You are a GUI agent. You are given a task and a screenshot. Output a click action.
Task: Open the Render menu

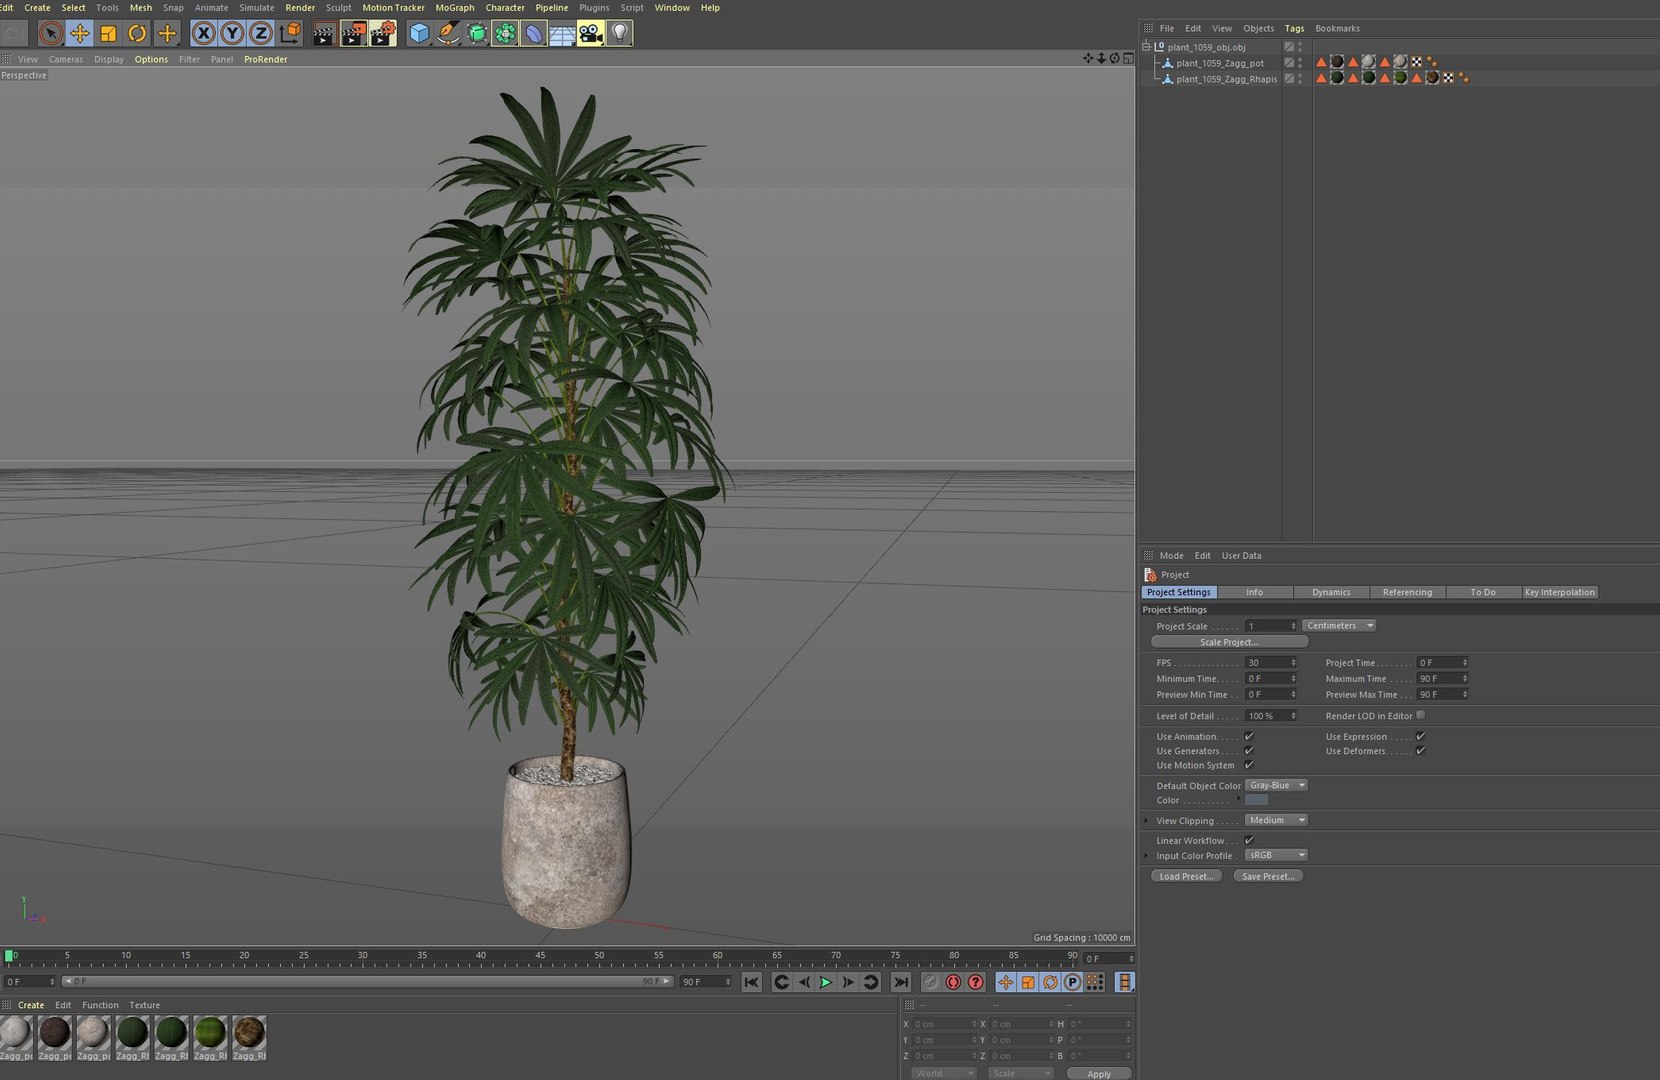(x=300, y=7)
